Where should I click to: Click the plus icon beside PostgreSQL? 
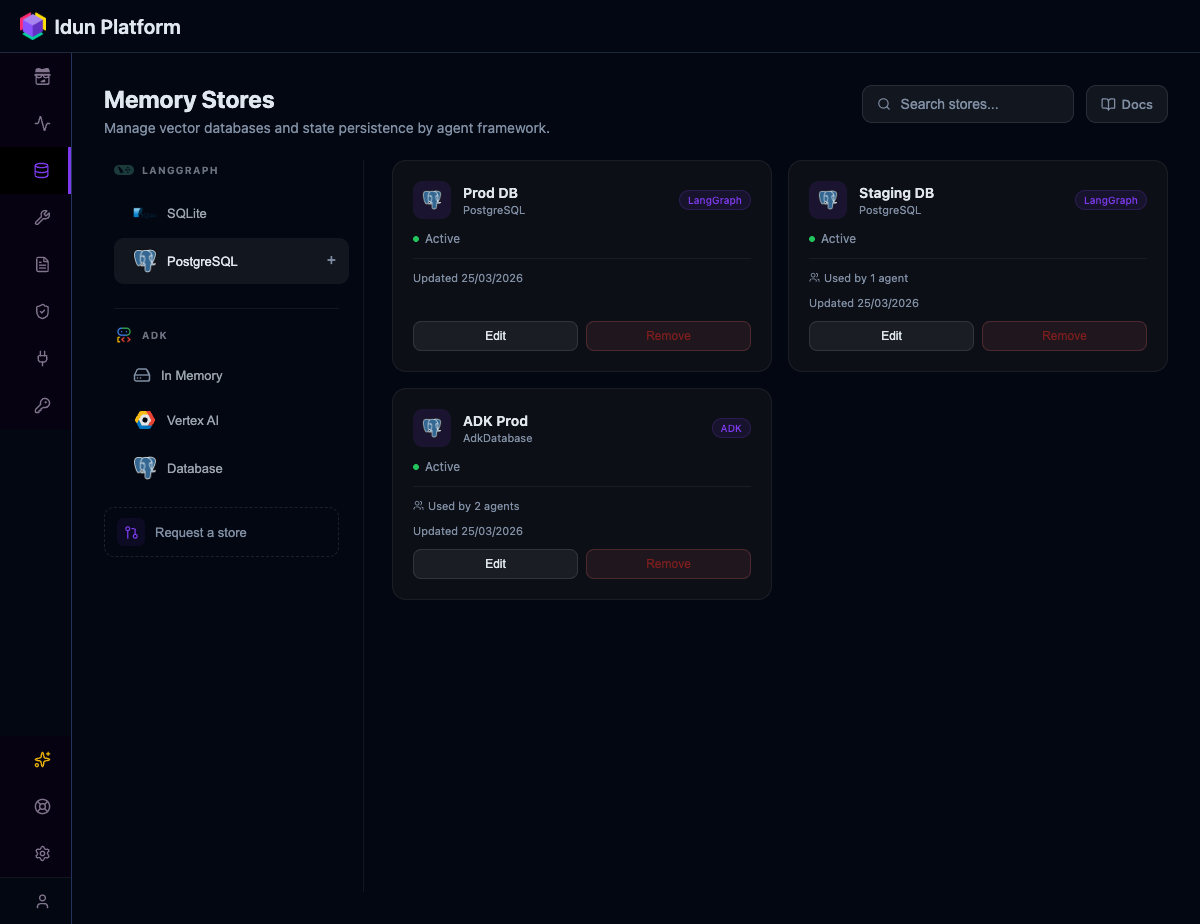coord(331,260)
